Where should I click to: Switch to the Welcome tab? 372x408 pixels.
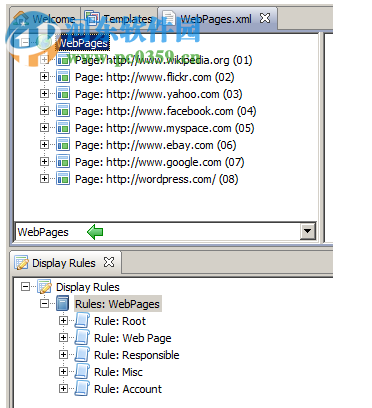pyautogui.click(x=45, y=19)
